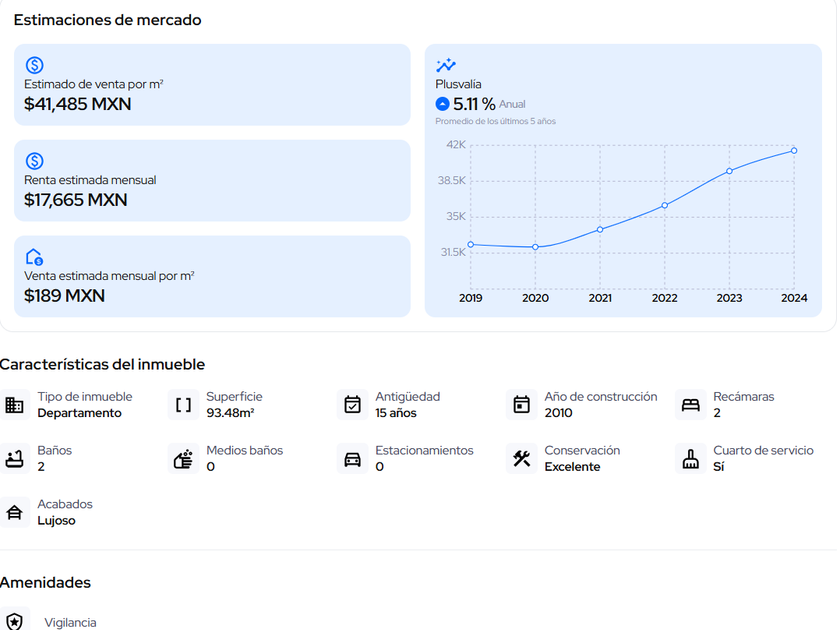Viewport: 840px width, 630px height.
Task: Click the $17,665 MXN monthly rent card
Action: tap(212, 181)
